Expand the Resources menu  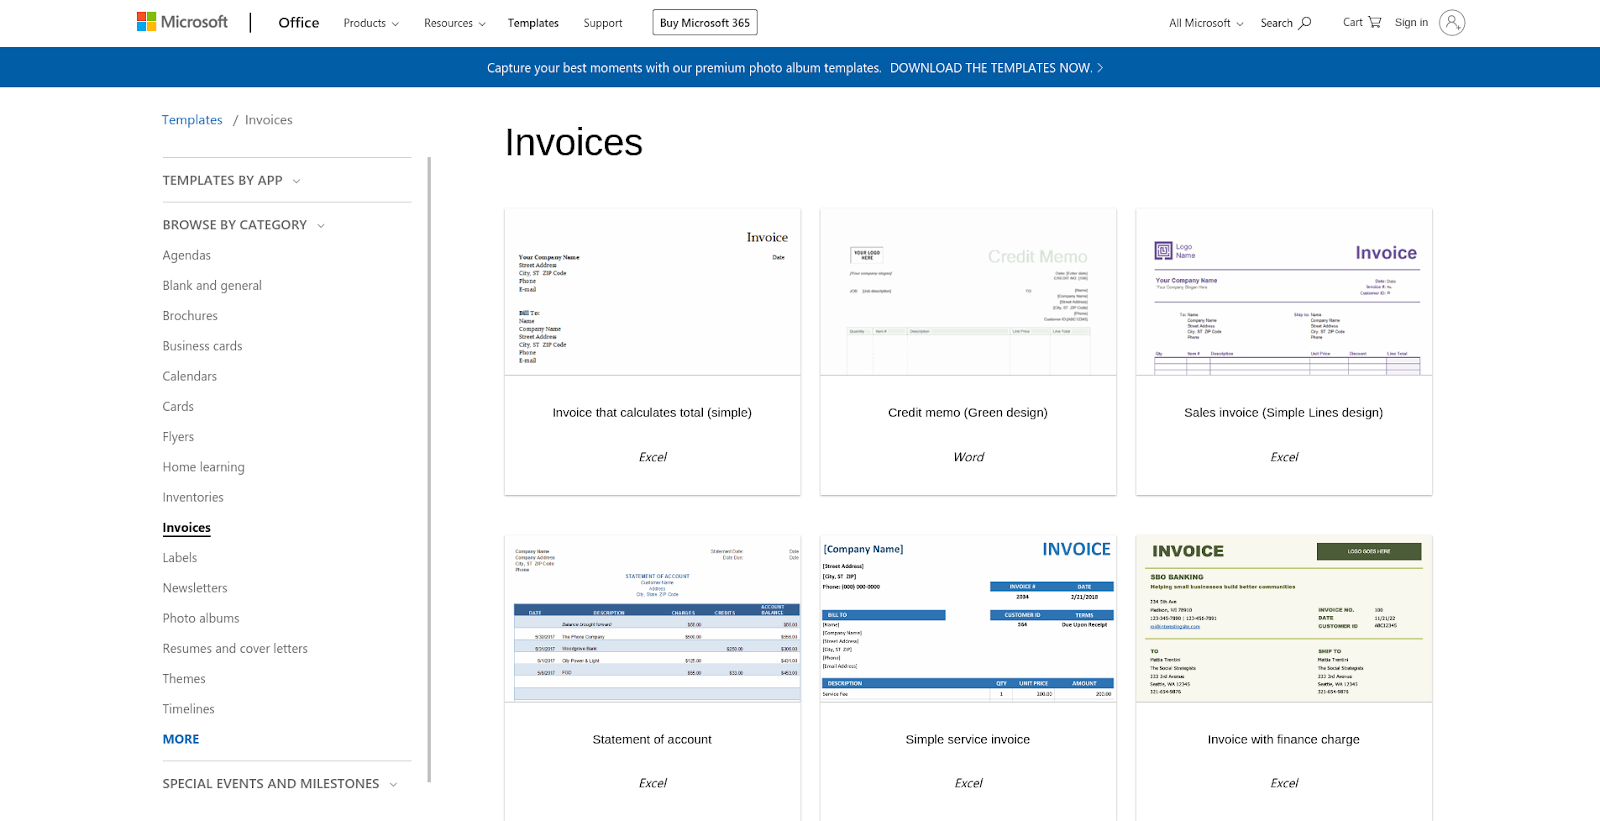click(x=454, y=23)
